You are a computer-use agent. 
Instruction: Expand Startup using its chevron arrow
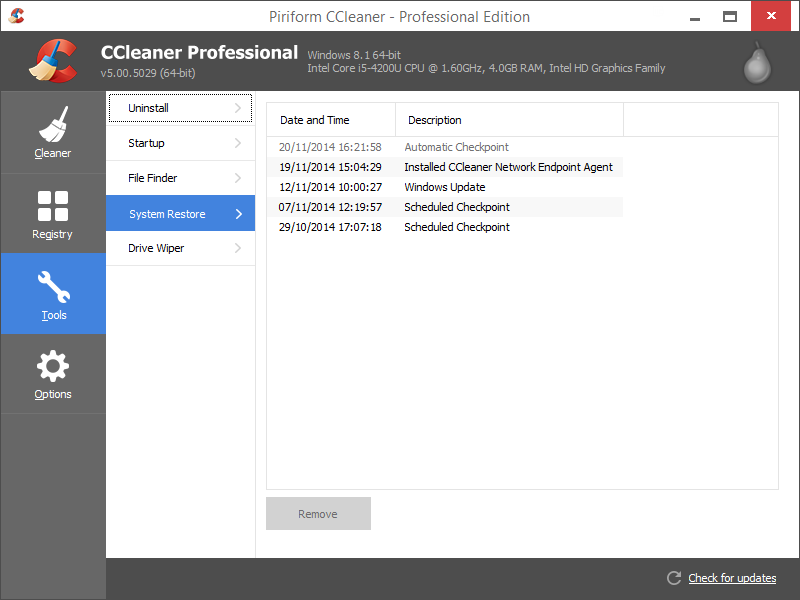pyautogui.click(x=240, y=143)
